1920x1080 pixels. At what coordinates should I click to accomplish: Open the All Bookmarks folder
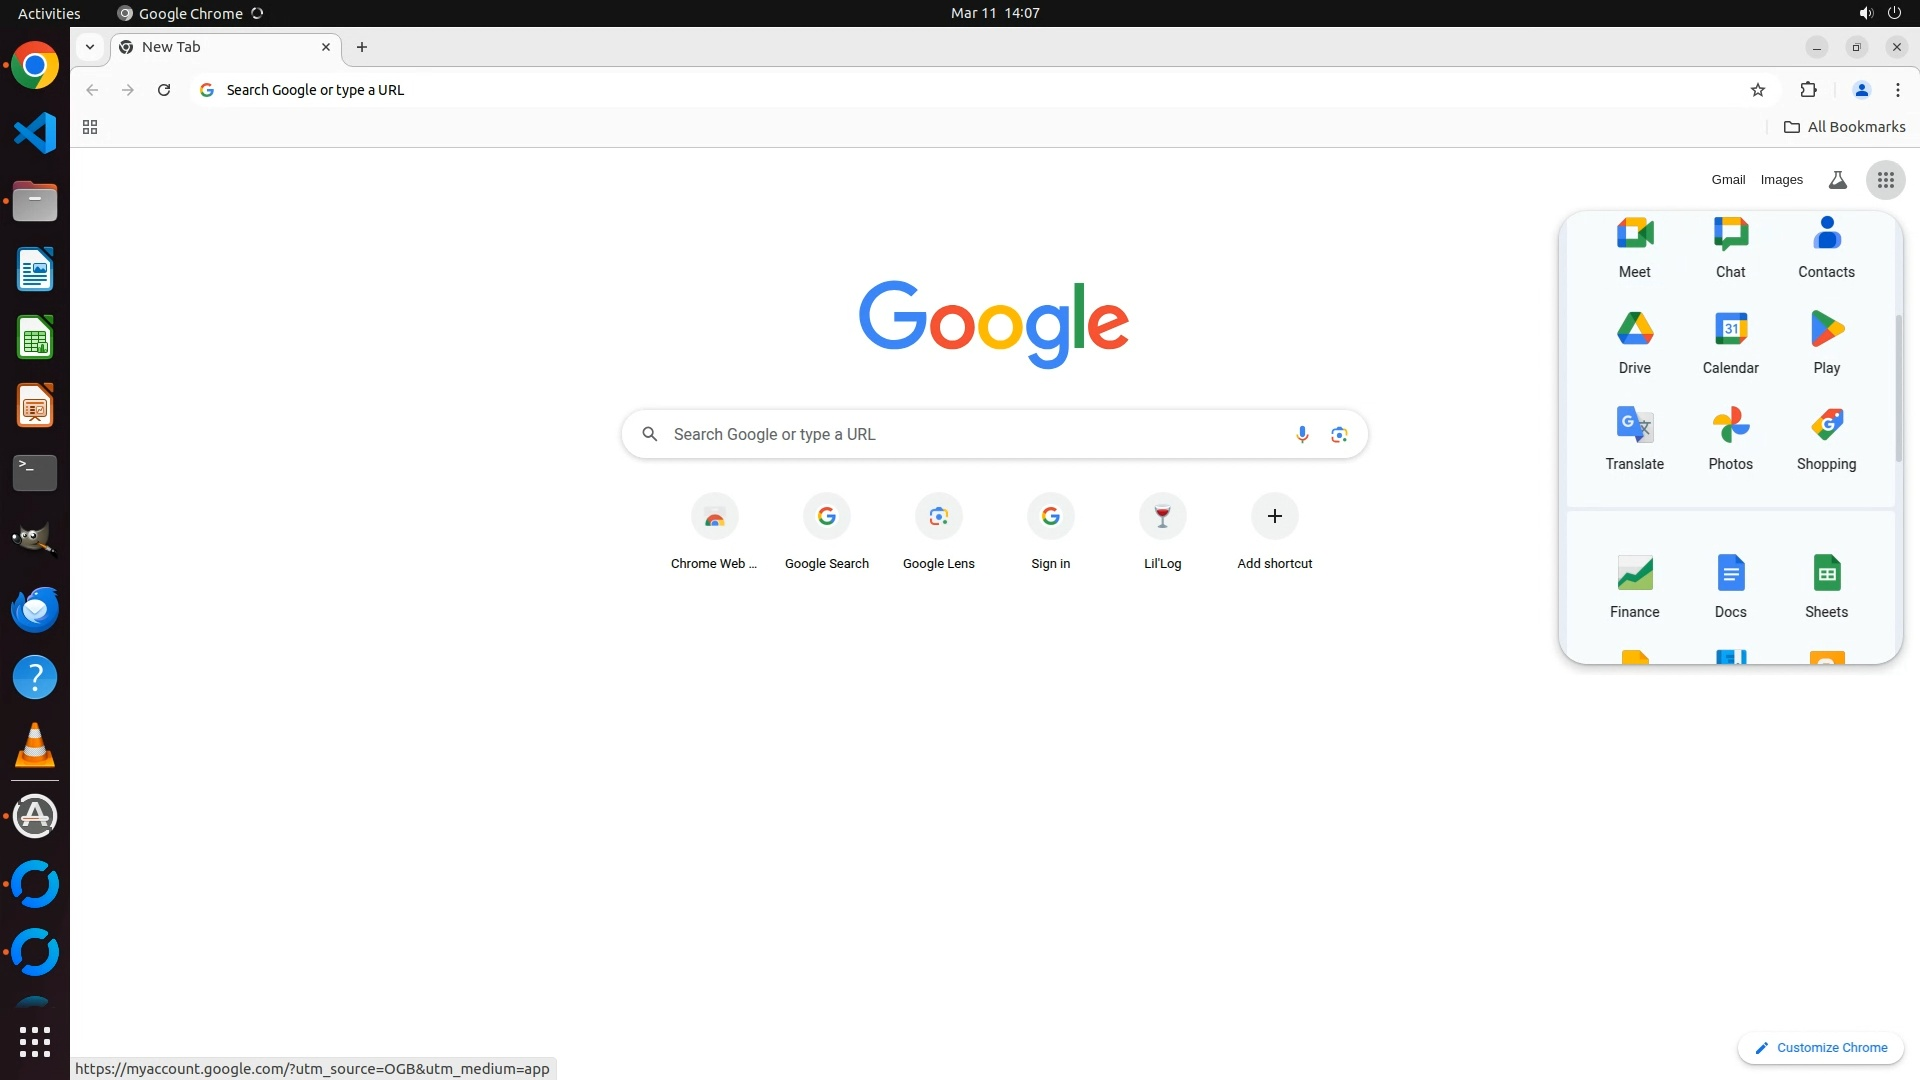(x=1844, y=127)
